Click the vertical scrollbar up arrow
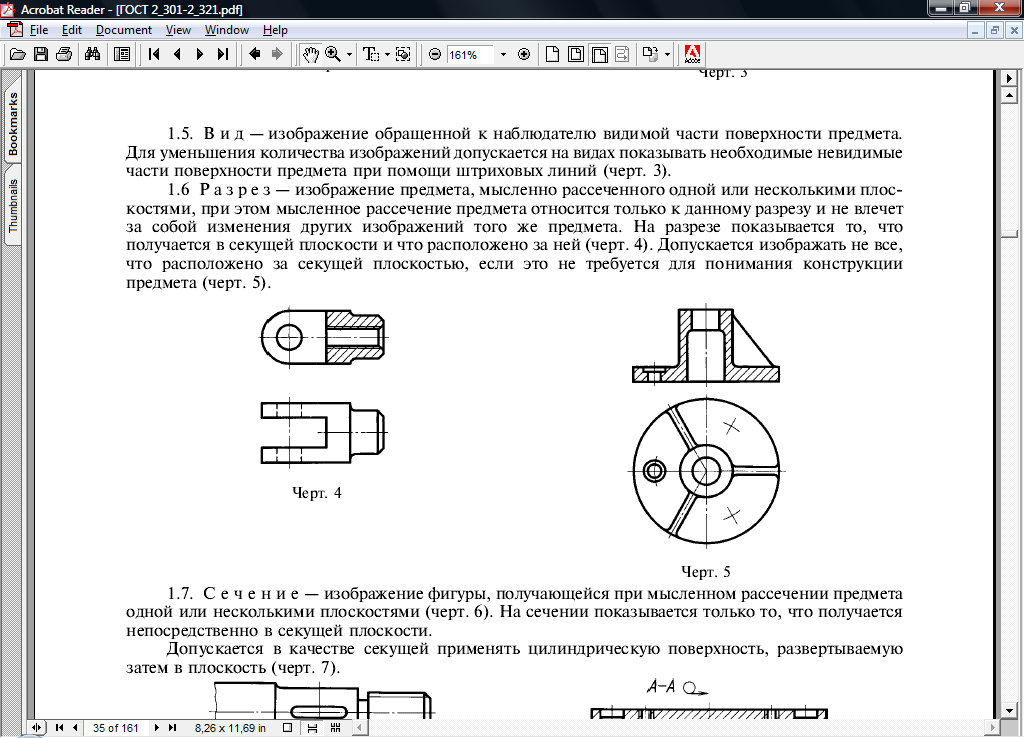Viewport: 1024px width, 738px height. (1009, 96)
